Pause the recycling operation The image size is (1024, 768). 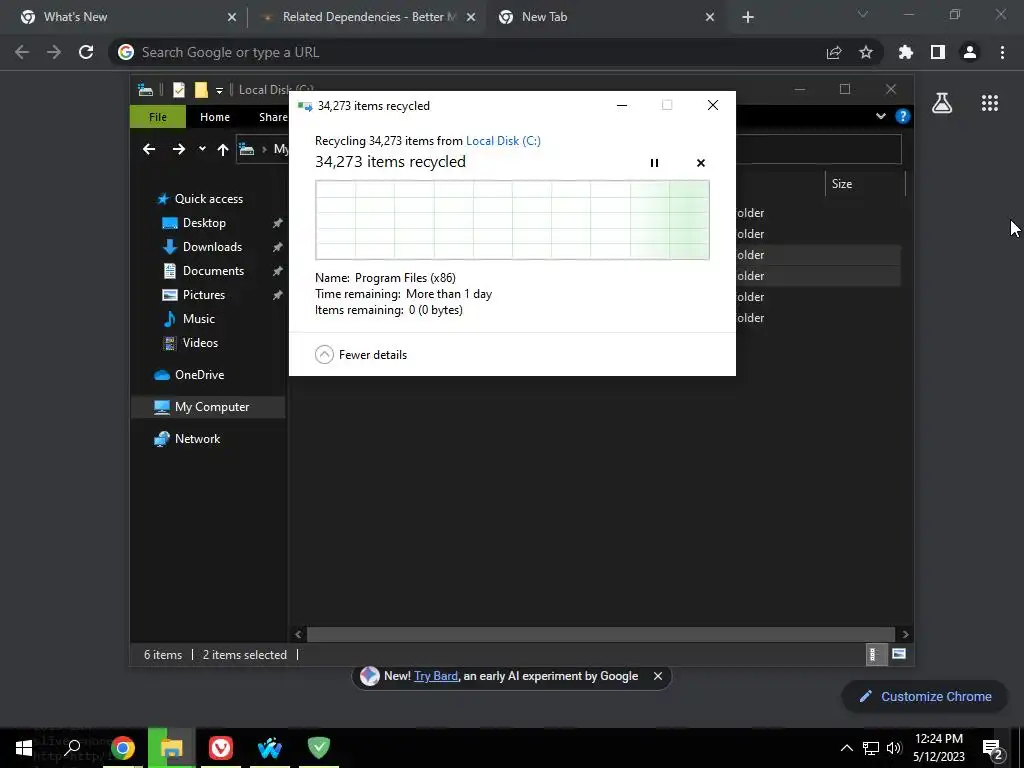(654, 163)
